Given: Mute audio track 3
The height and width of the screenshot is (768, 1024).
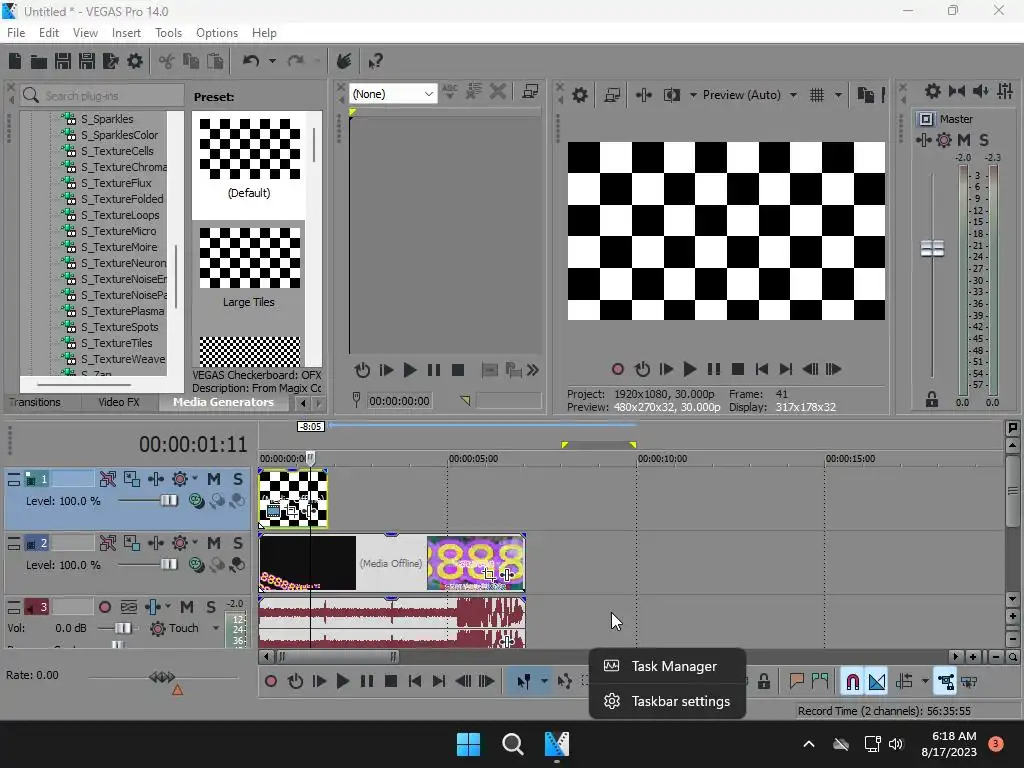Looking at the screenshot, I should 187,607.
